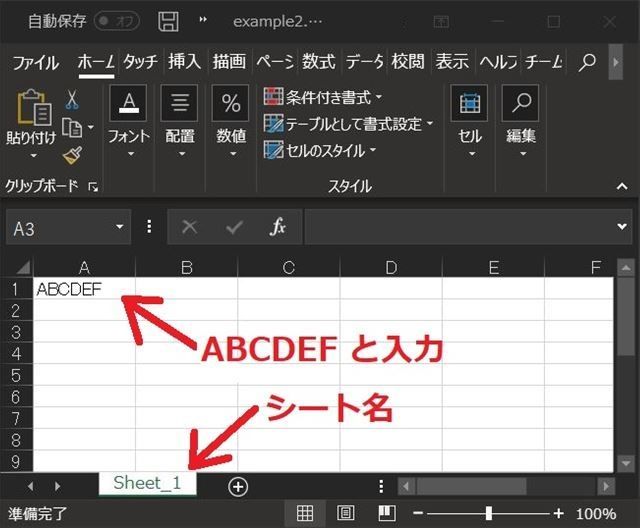Expand the フォント group dropdown arrow
This screenshot has width=640, height=528.
click(x=131, y=154)
